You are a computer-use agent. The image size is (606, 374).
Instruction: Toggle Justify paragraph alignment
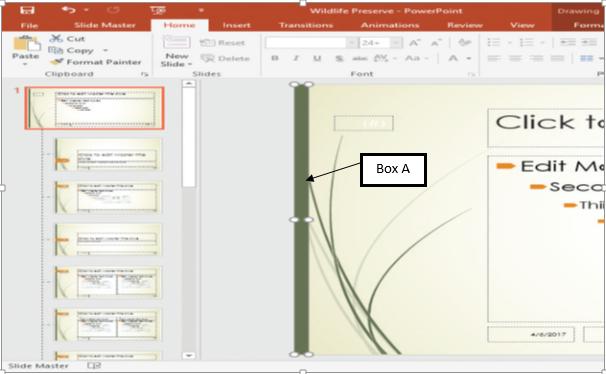557,58
